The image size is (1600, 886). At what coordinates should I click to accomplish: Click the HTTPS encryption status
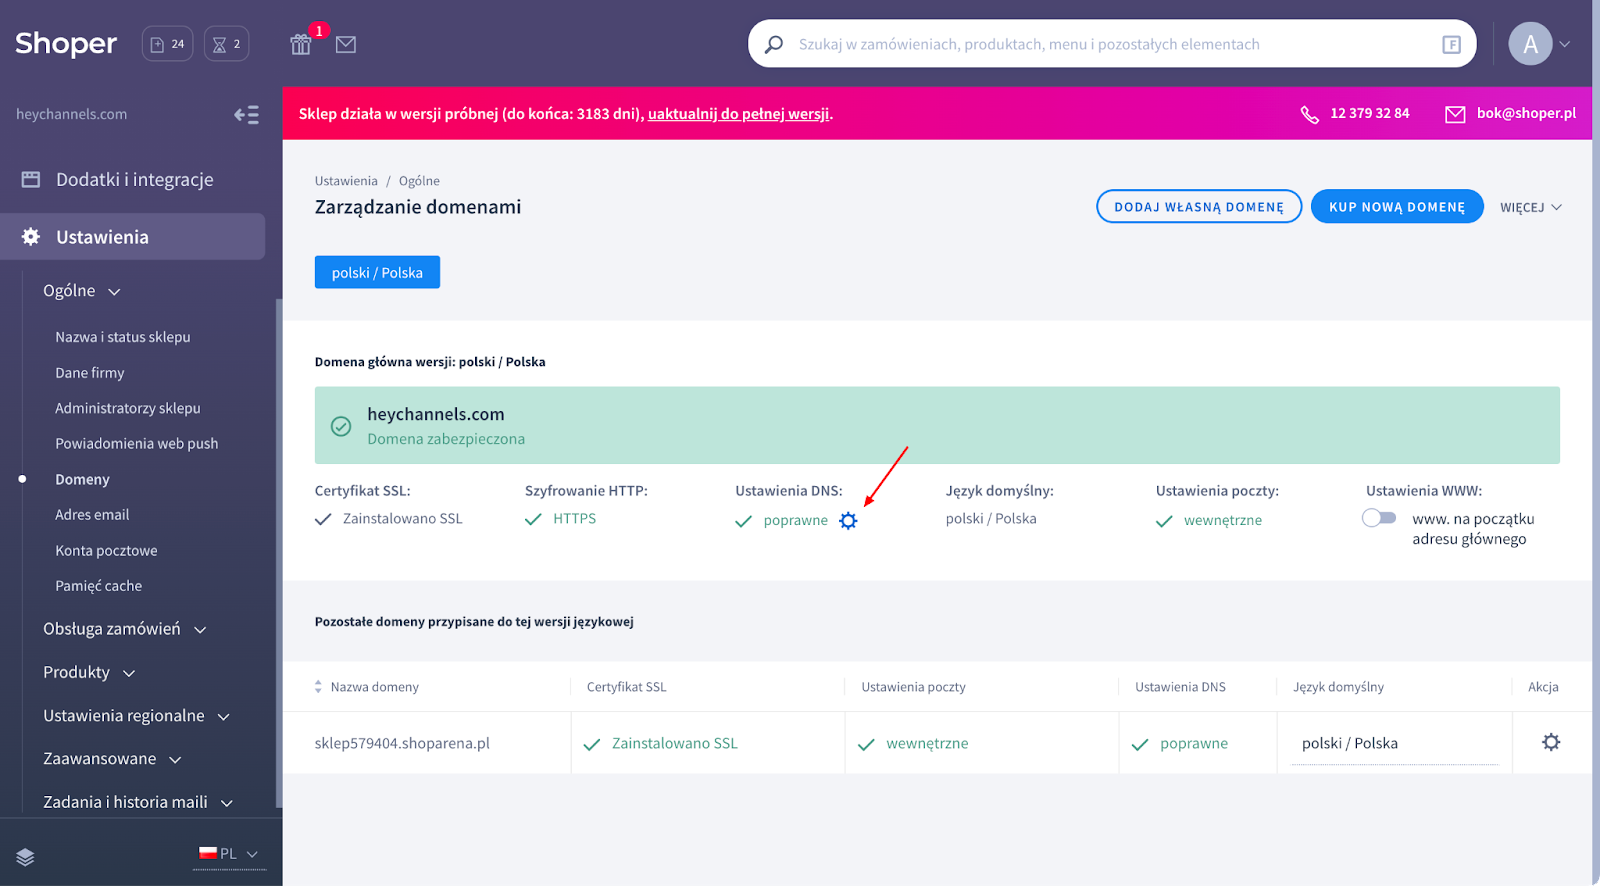pos(574,519)
